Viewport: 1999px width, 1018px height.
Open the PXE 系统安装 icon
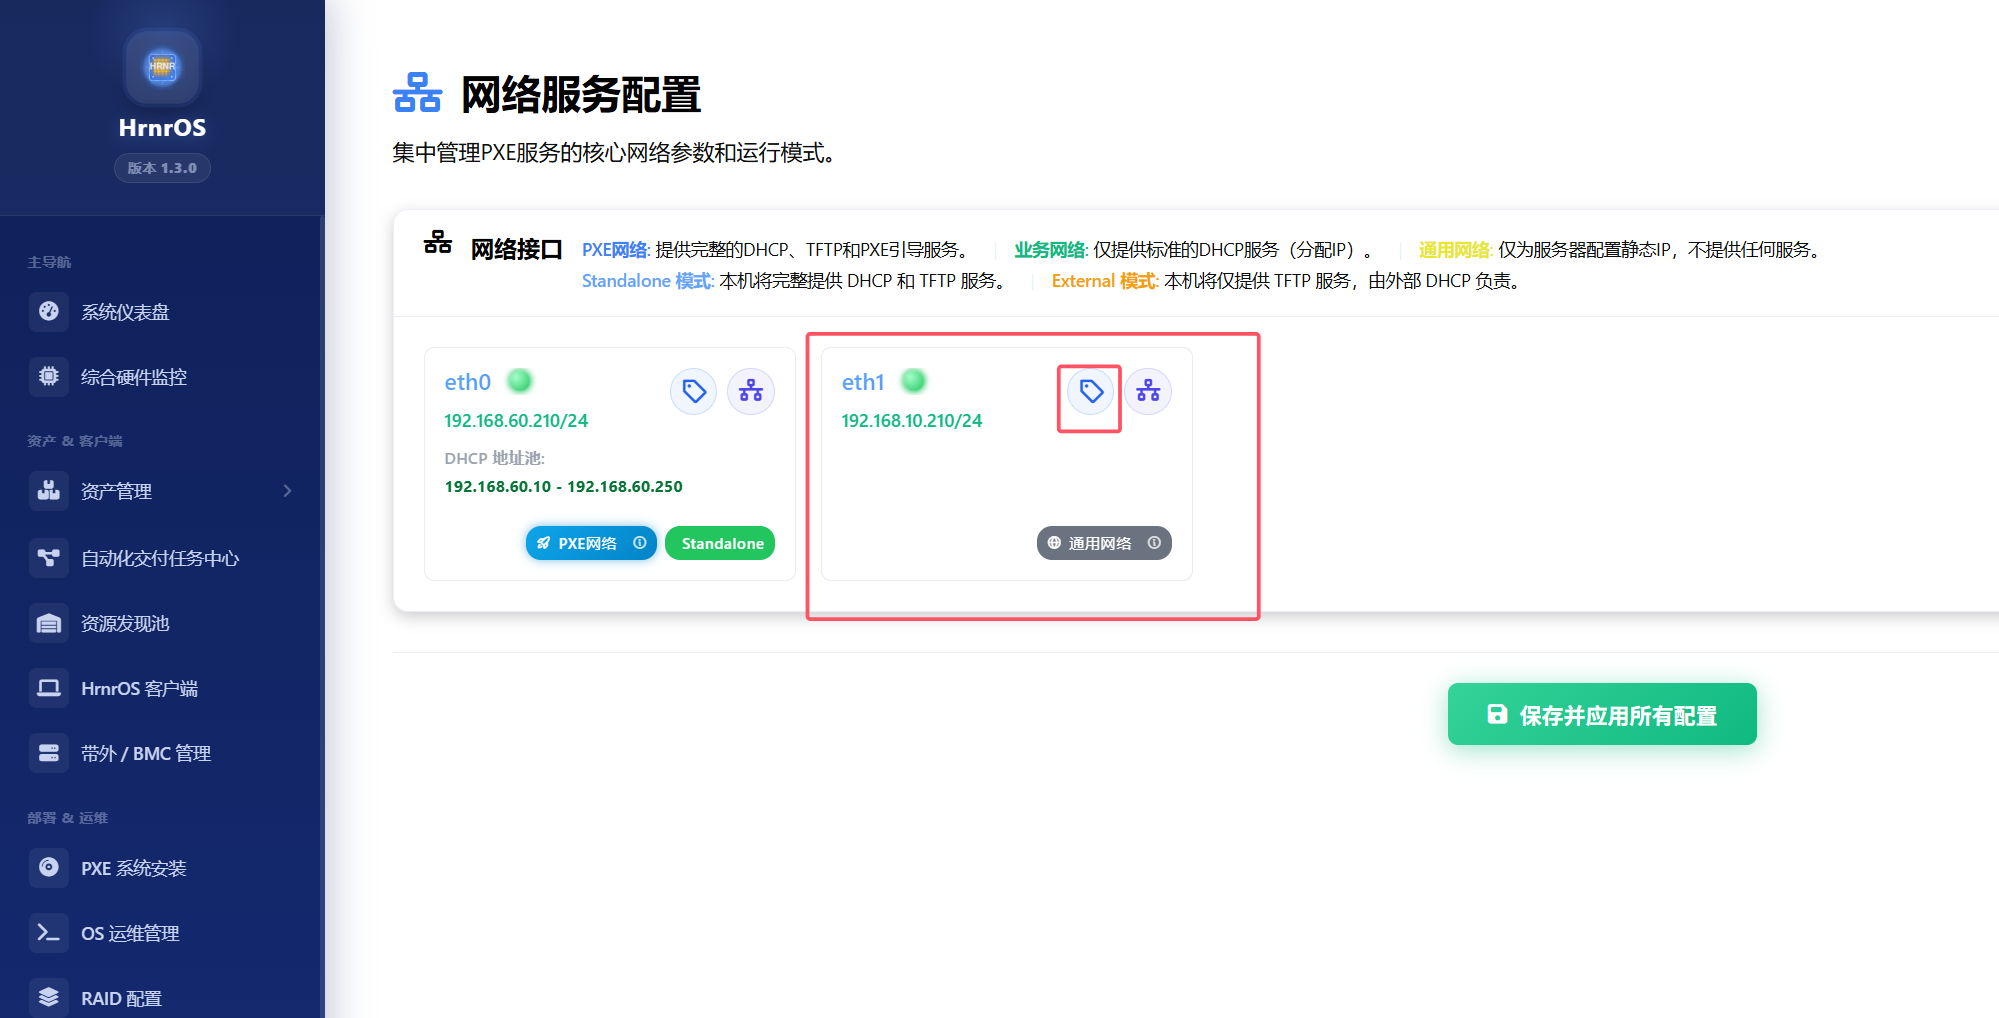click(49, 868)
